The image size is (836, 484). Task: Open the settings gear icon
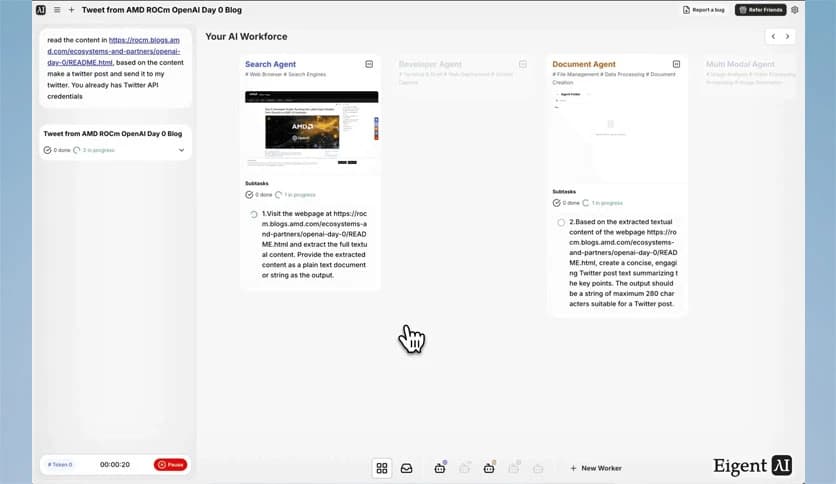point(794,10)
